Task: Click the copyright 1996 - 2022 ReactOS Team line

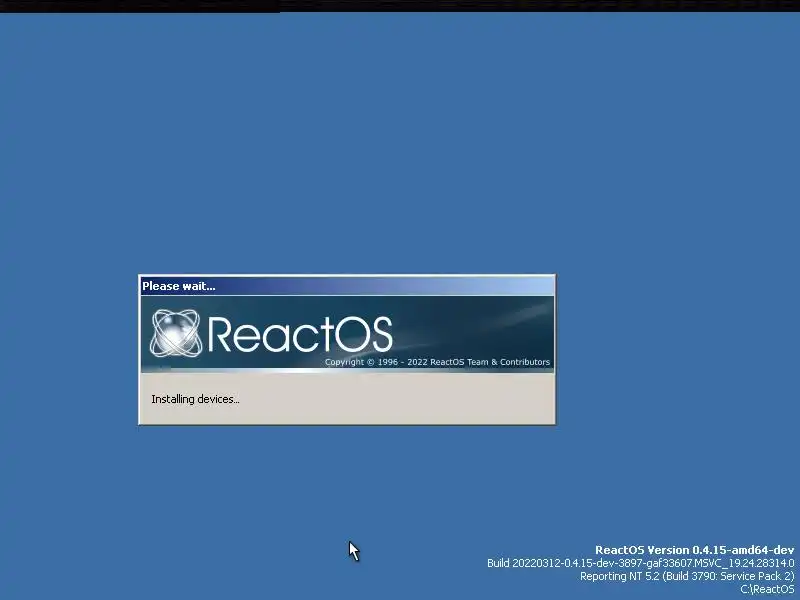Action: click(437, 362)
